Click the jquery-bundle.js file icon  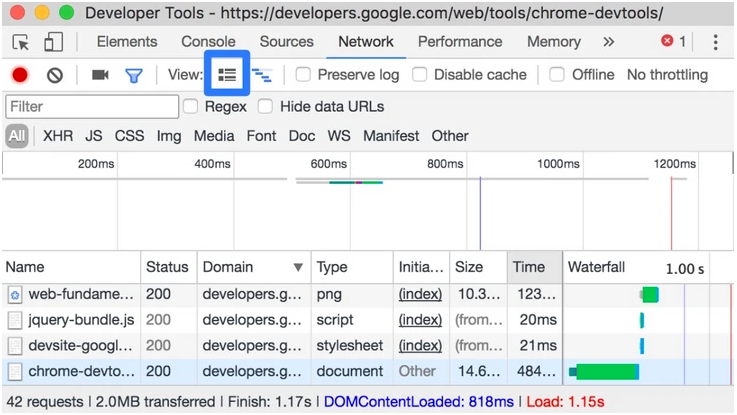point(15,321)
